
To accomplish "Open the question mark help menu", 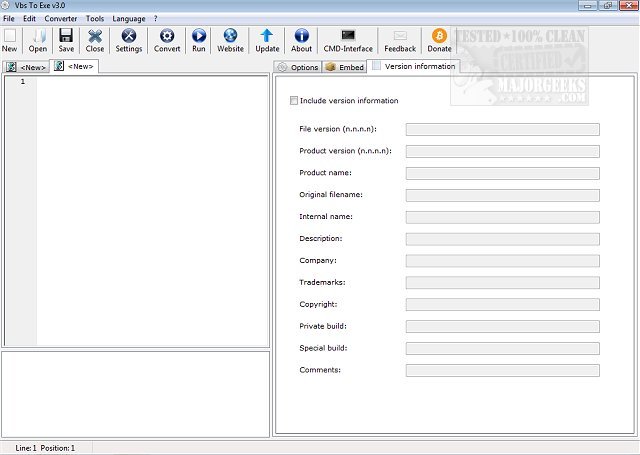I will [156, 19].
